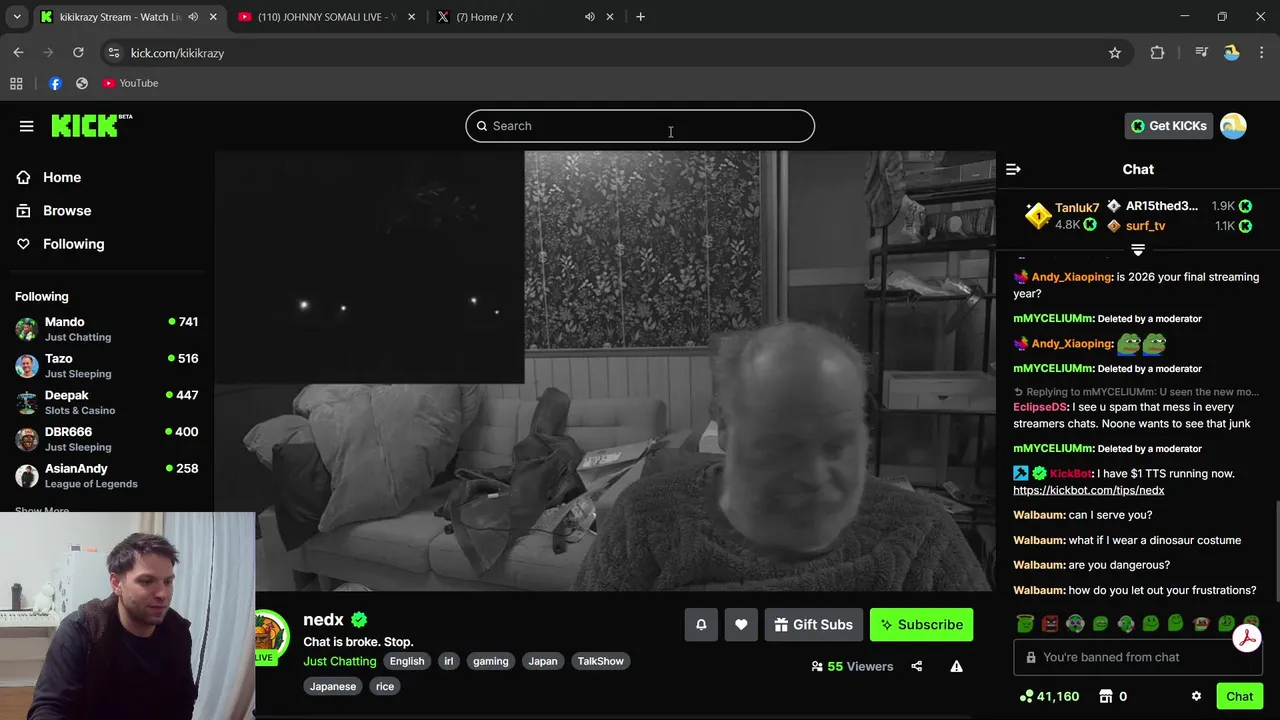Select the gaming tag
The height and width of the screenshot is (720, 1280).
click(x=491, y=661)
